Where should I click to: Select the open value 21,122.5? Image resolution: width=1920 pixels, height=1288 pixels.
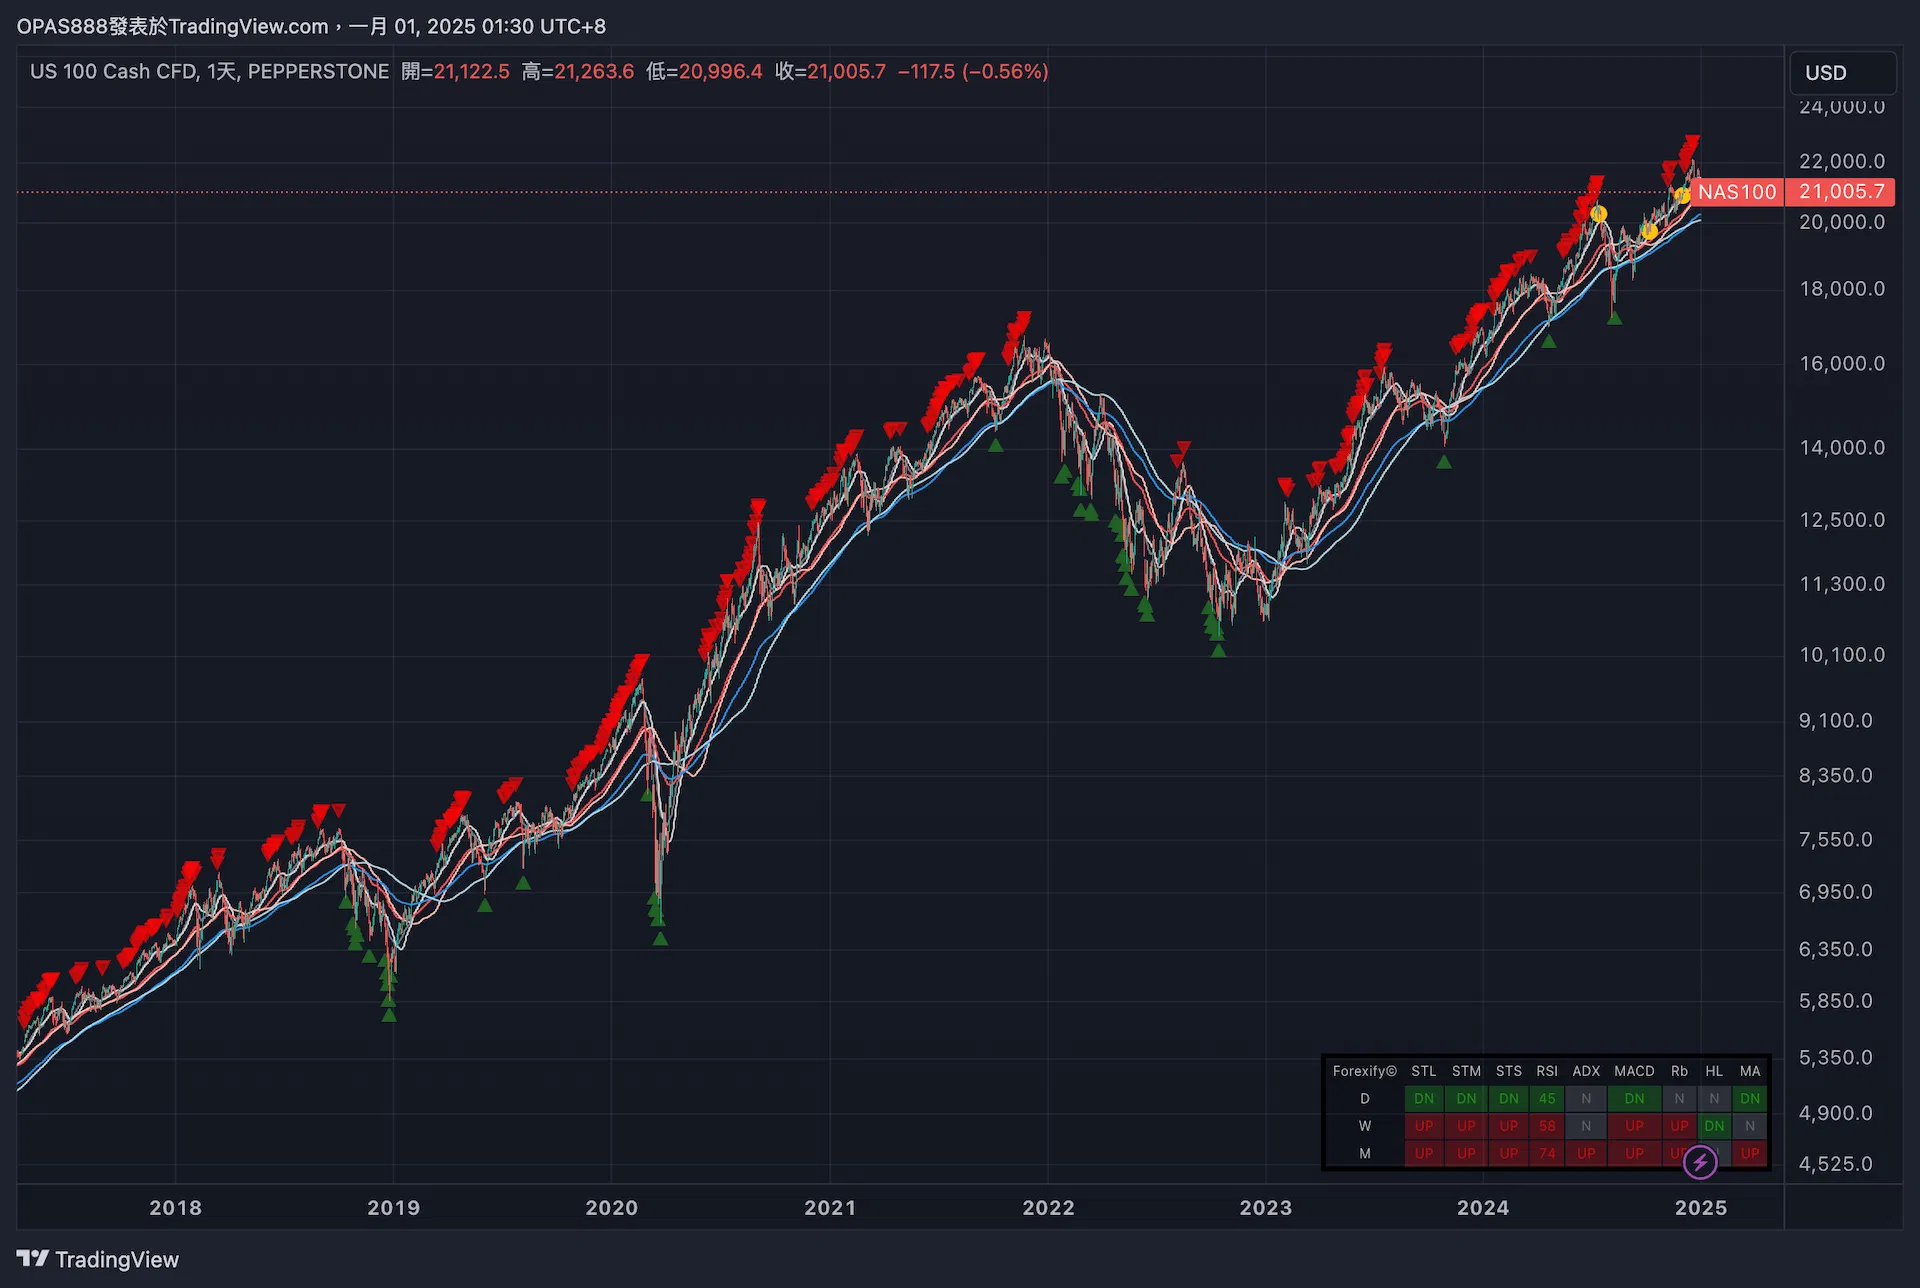(472, 71)
